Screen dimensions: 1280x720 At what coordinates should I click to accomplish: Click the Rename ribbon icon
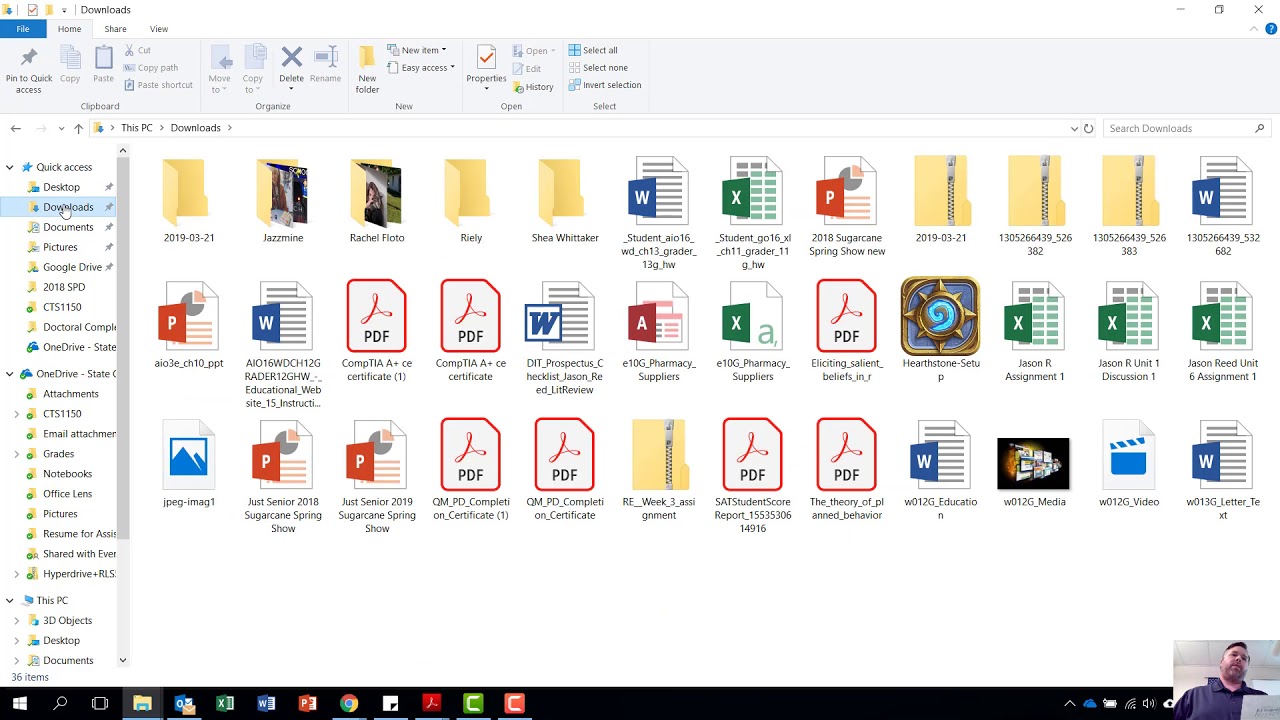[x=325, y=65]
